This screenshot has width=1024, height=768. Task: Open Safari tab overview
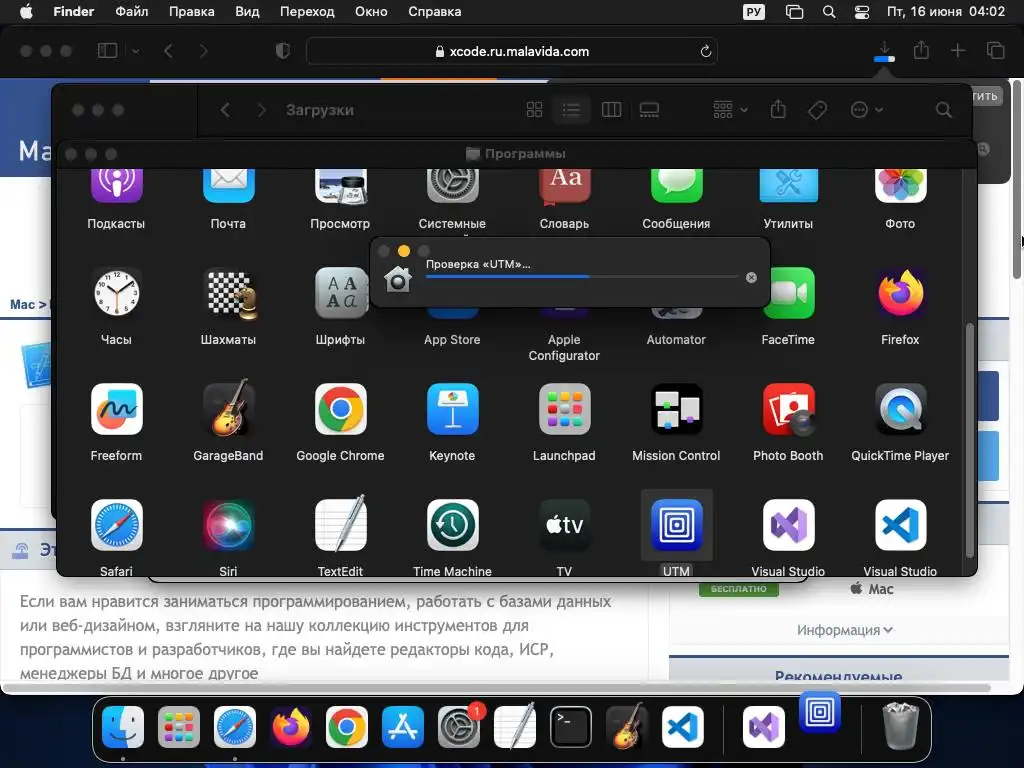tap(995, 50)
